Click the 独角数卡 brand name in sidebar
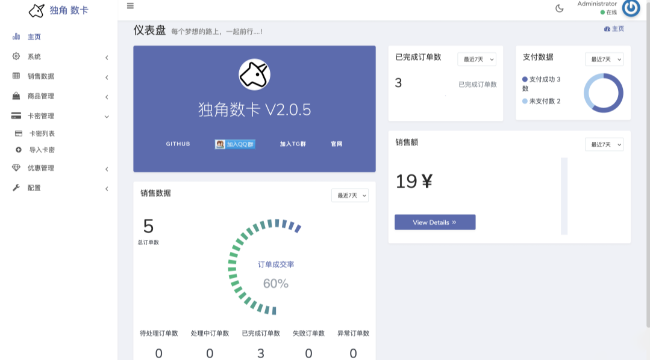 point(69,10)
